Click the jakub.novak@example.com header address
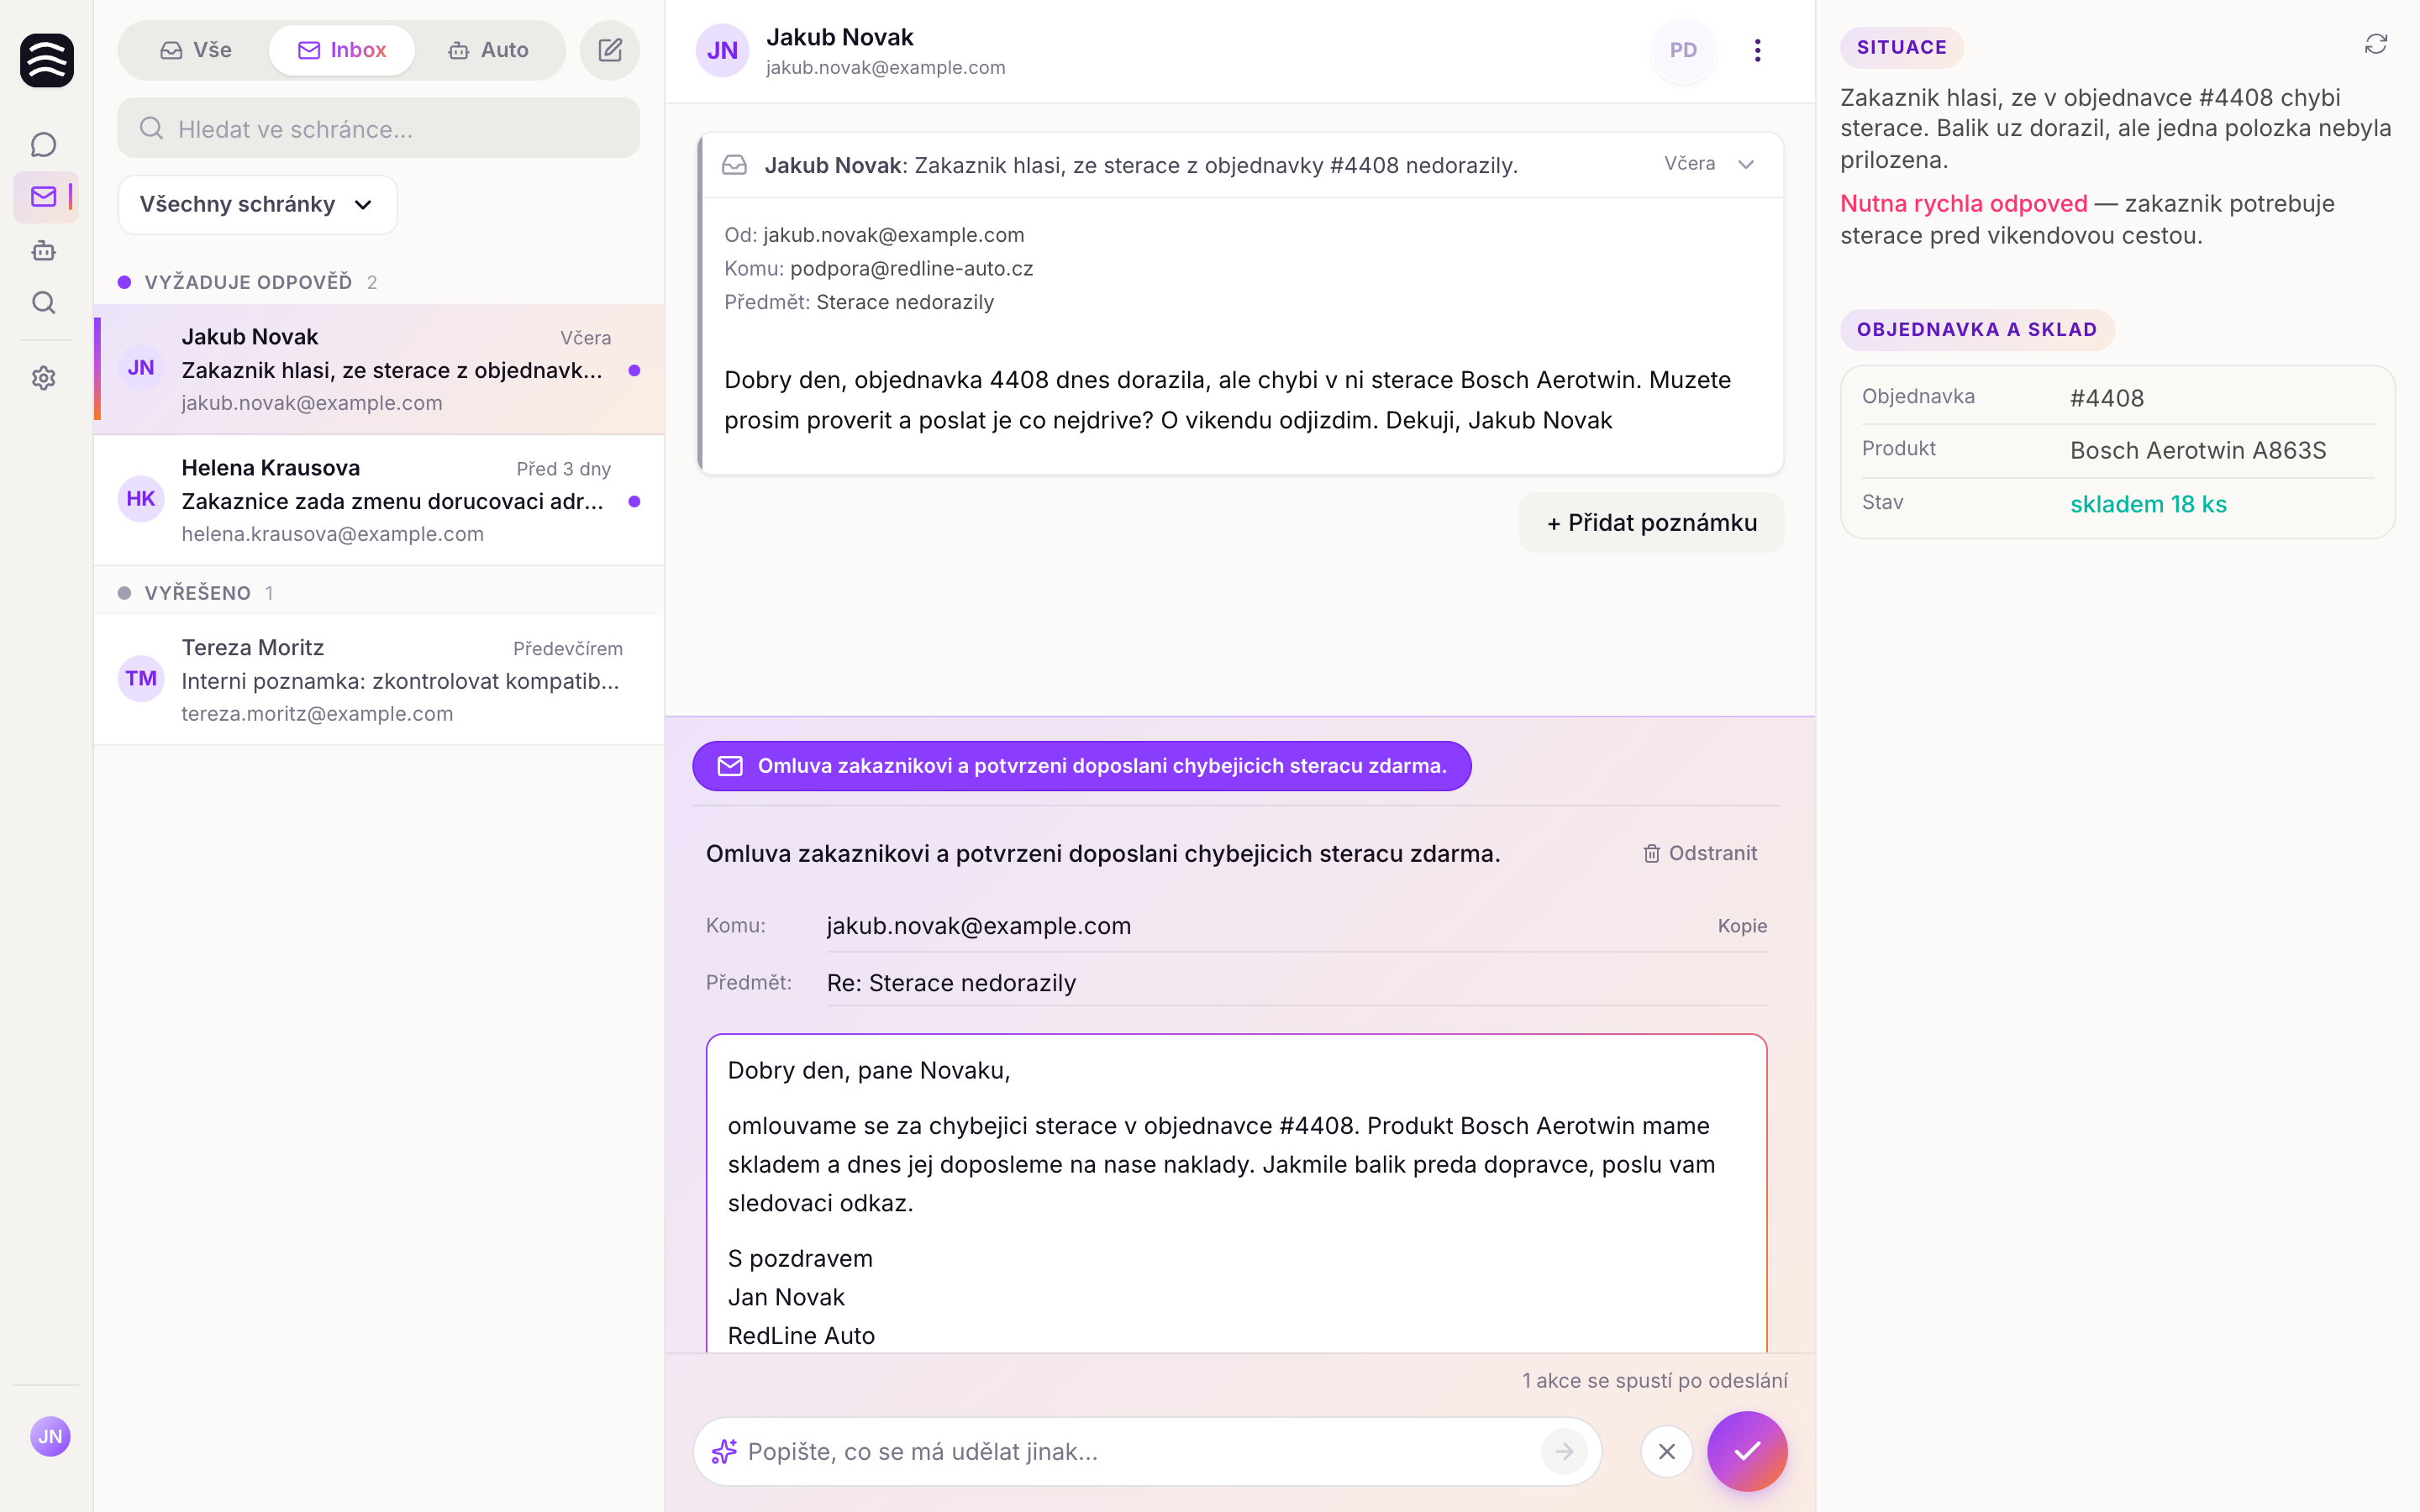This screenshot has height=1512, width=2420. click(885, 68)
